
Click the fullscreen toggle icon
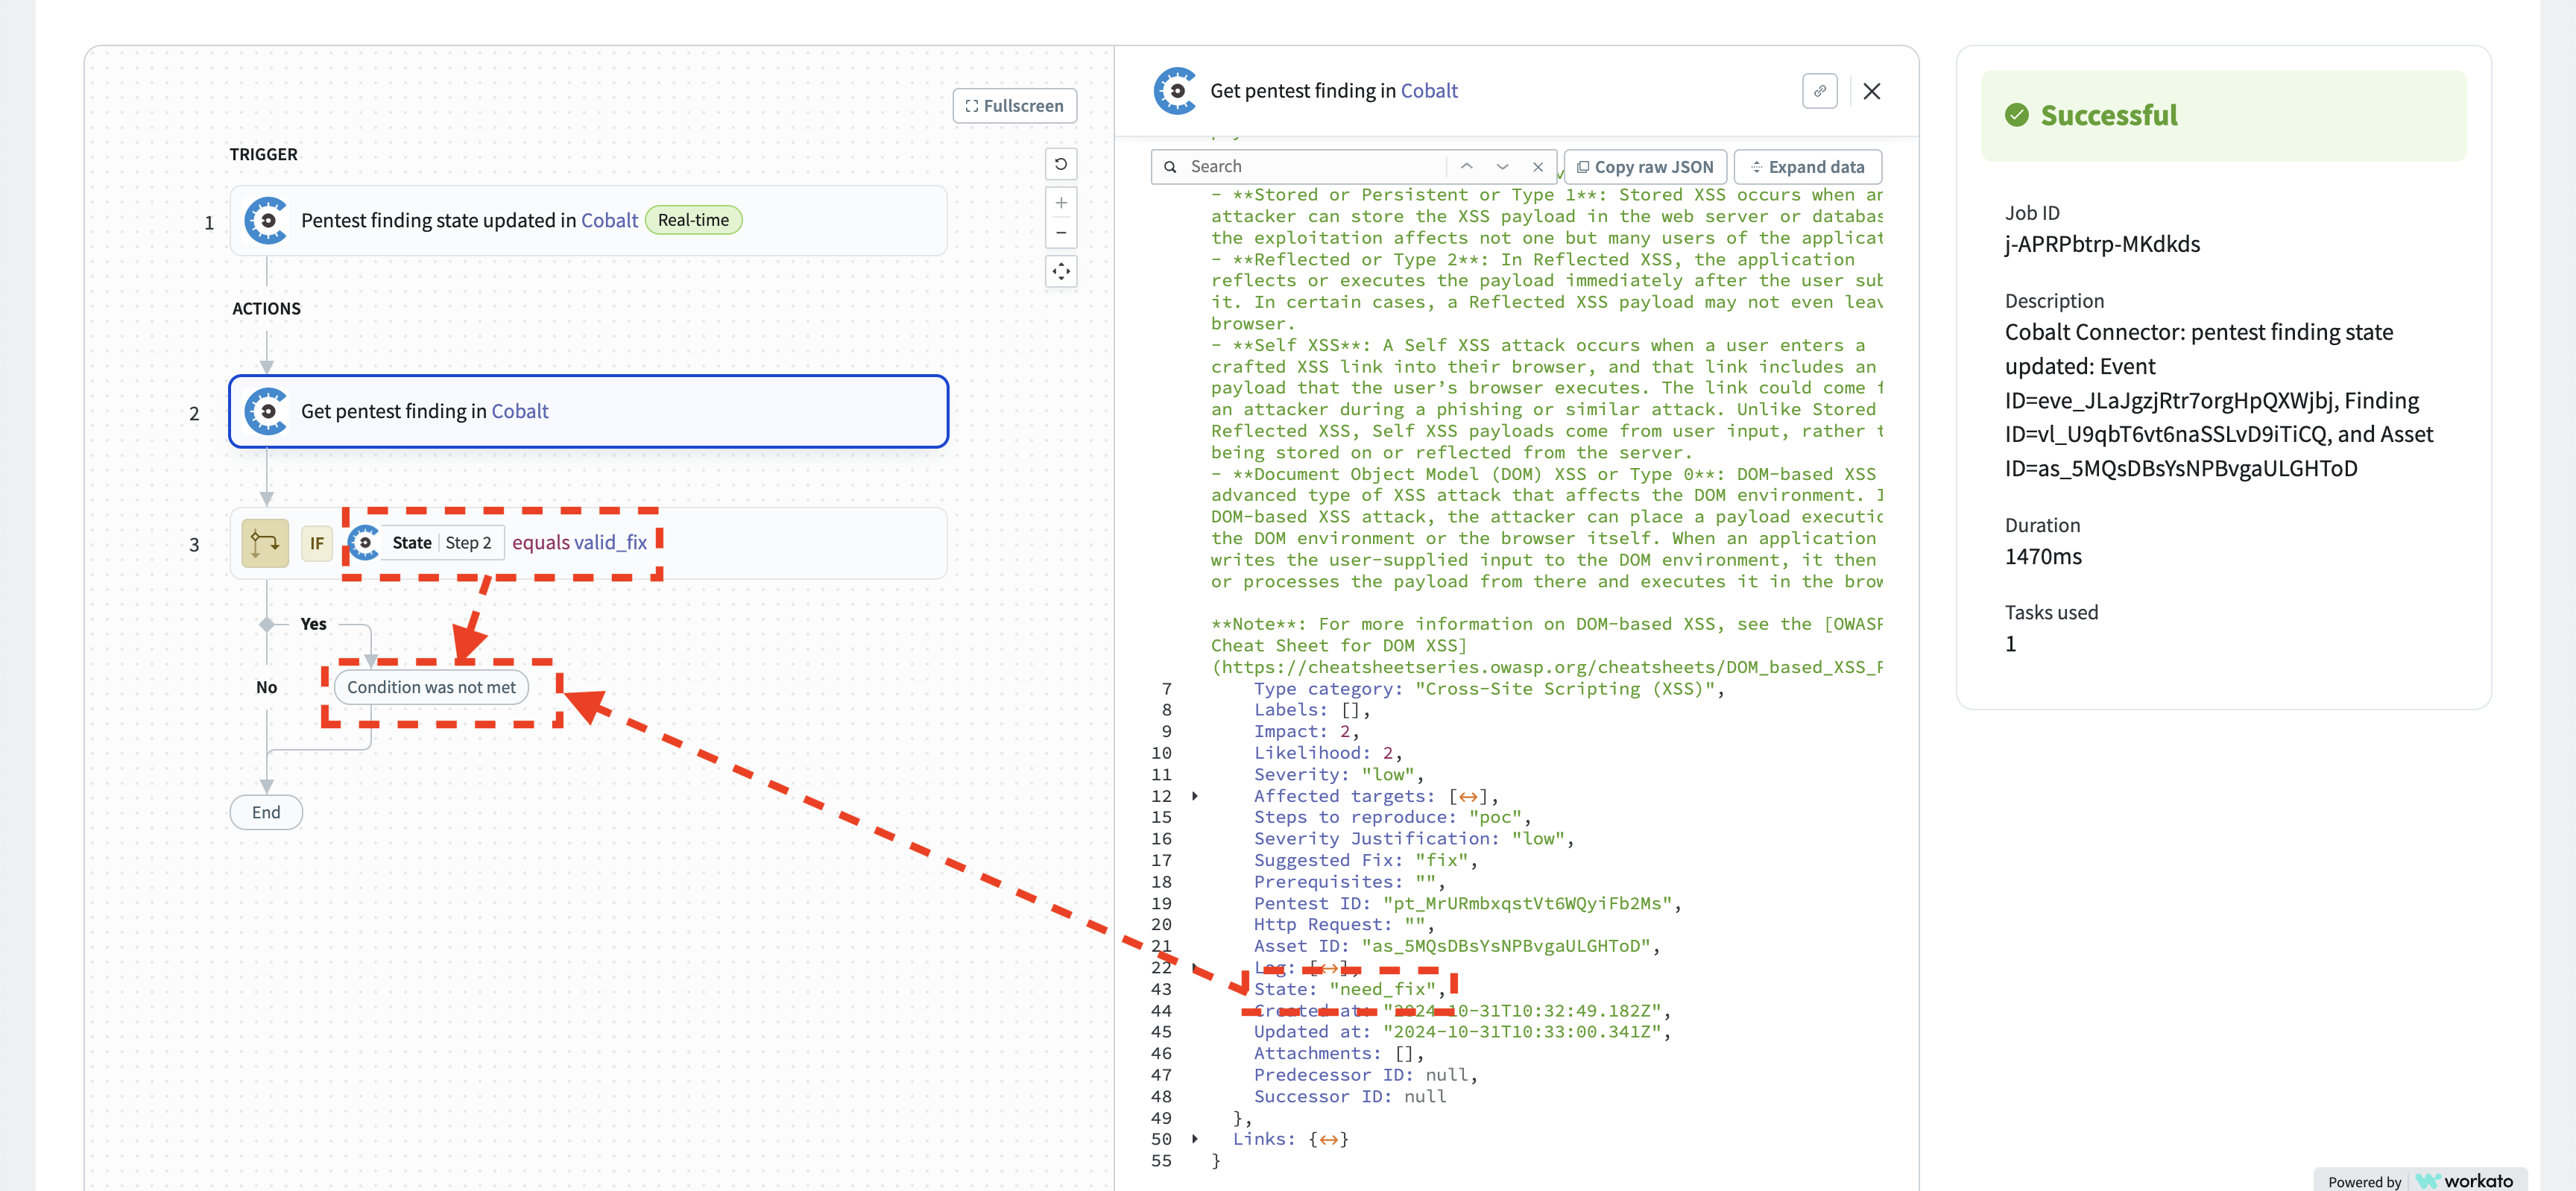tap(973, 107)
